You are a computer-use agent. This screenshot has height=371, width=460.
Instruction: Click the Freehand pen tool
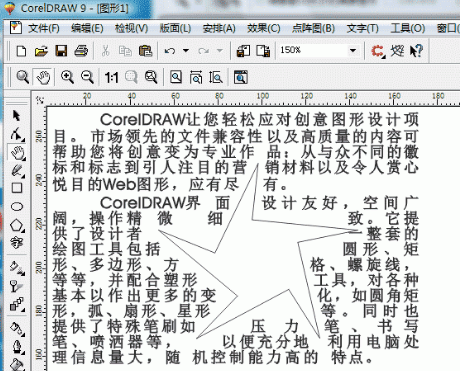coord(17,171)
